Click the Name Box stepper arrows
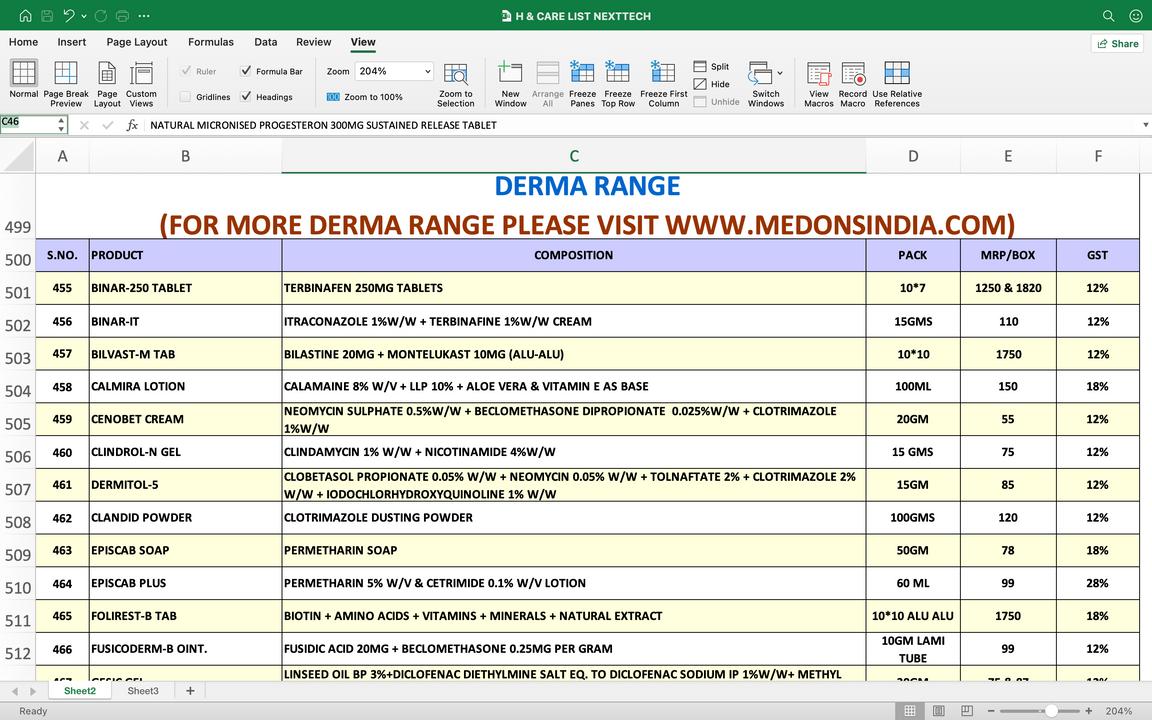Viewport: 1152px width, 720px height. [x=61, y=125]
